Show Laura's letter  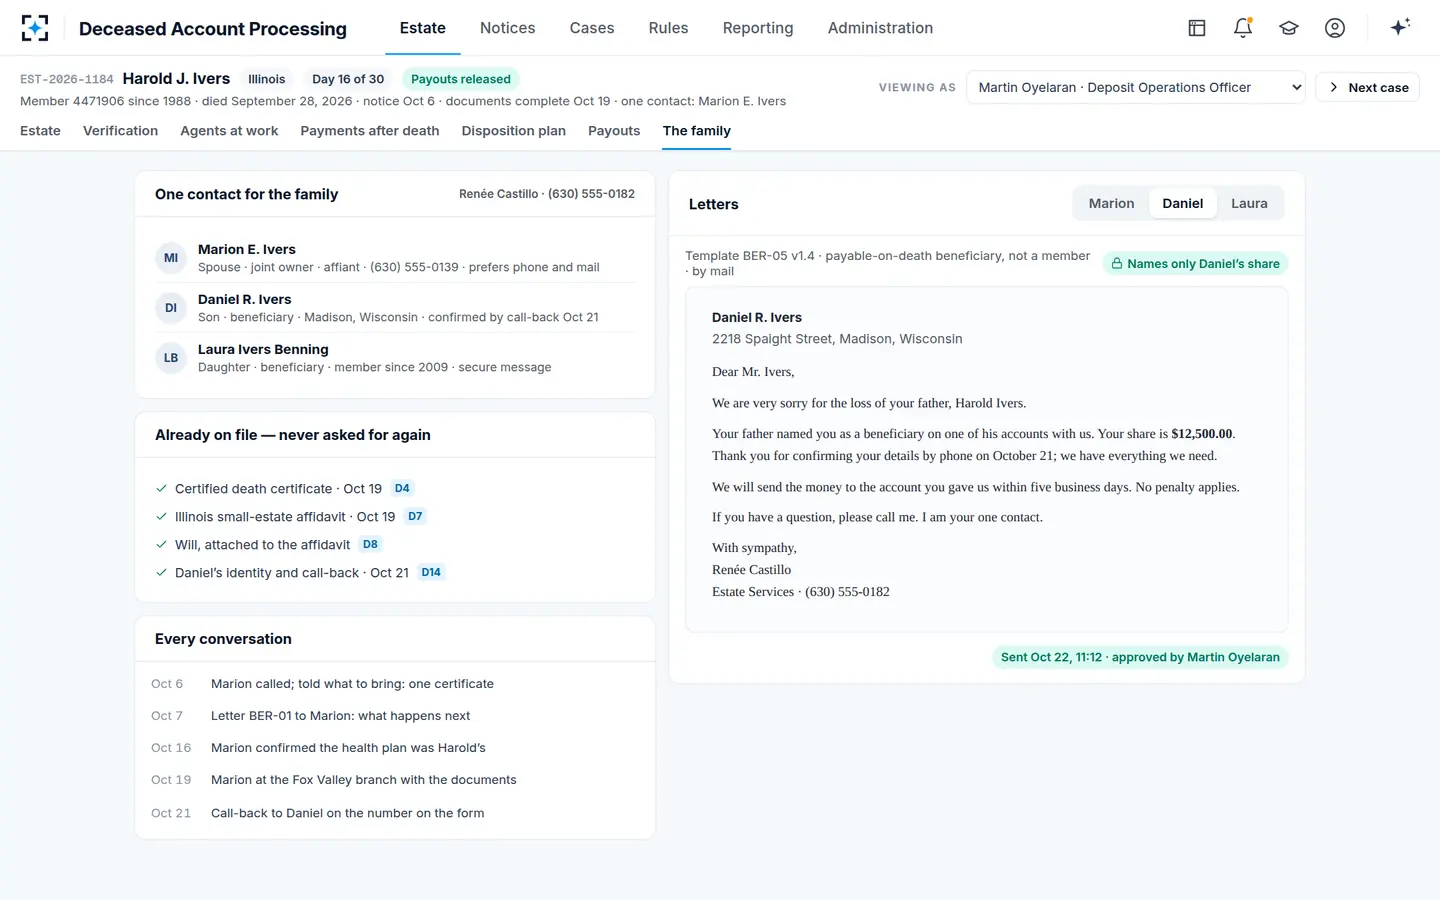point(1249,203)
